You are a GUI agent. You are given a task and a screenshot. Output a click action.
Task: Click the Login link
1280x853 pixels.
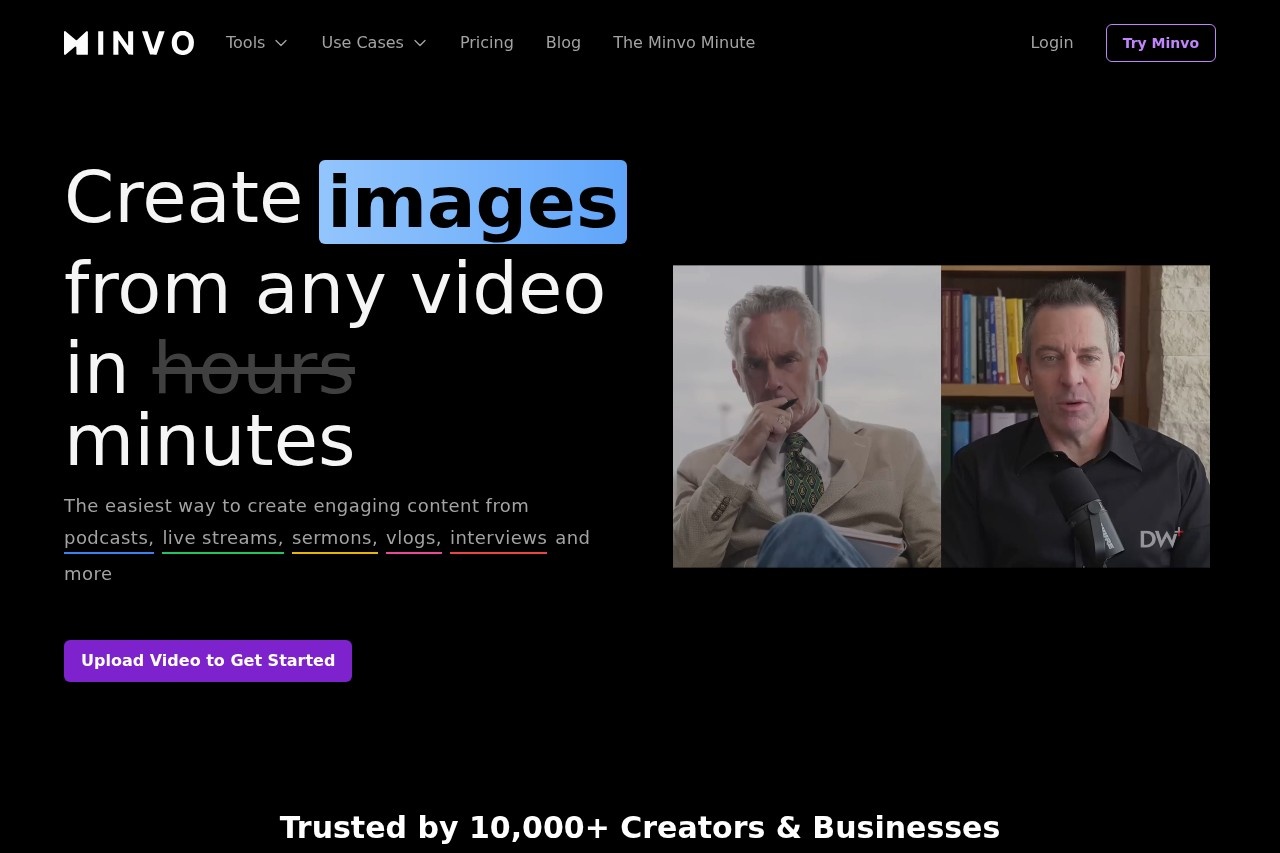tap(1051, 43)
